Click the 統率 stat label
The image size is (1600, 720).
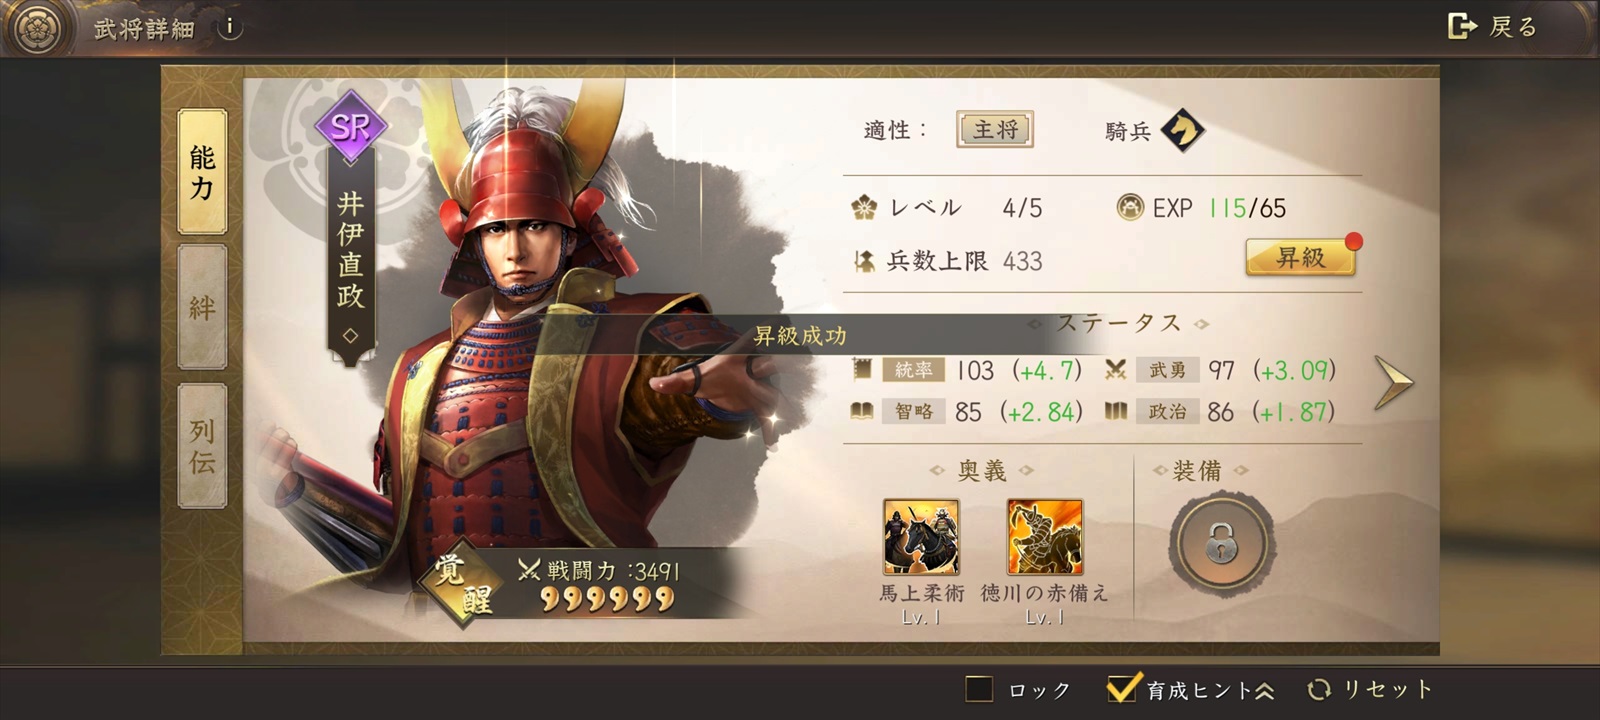click(913, 370)
